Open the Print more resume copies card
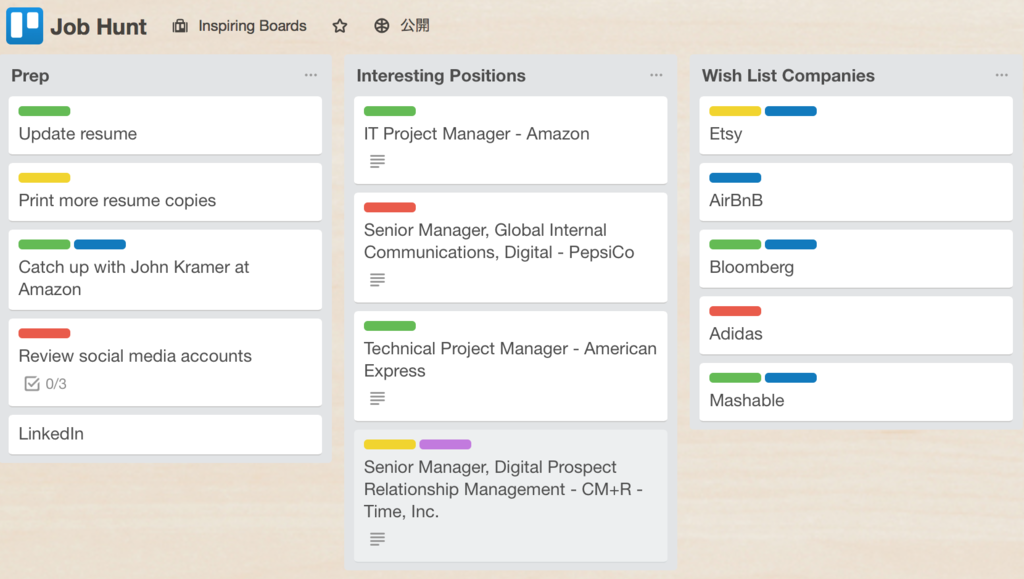This screenshot has width=1024, height=579. (165, 192)
